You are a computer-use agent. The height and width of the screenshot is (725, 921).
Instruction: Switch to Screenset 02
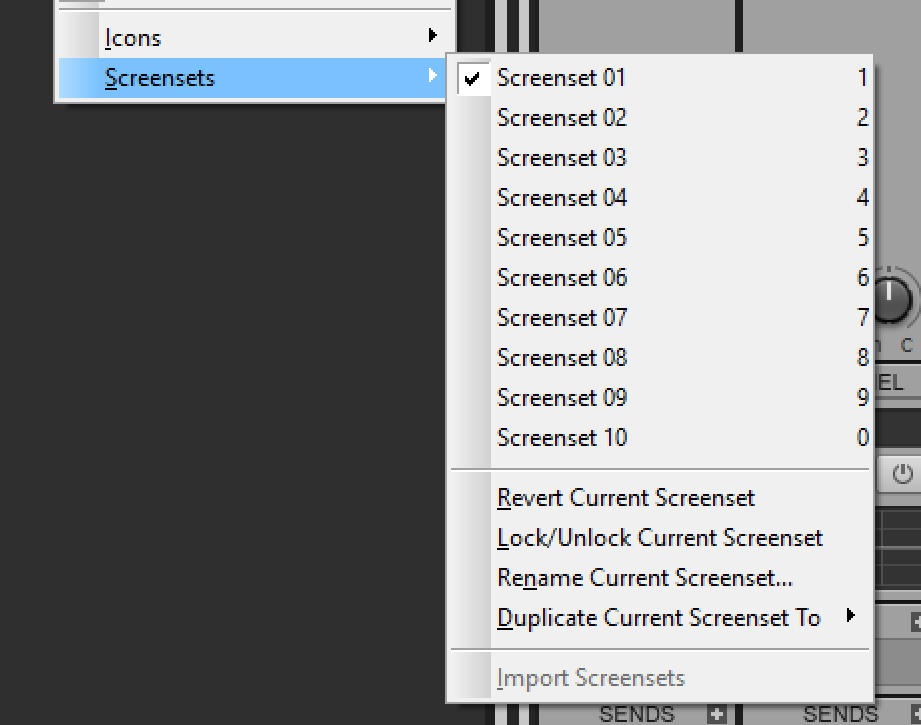click(x=561, y=117)
